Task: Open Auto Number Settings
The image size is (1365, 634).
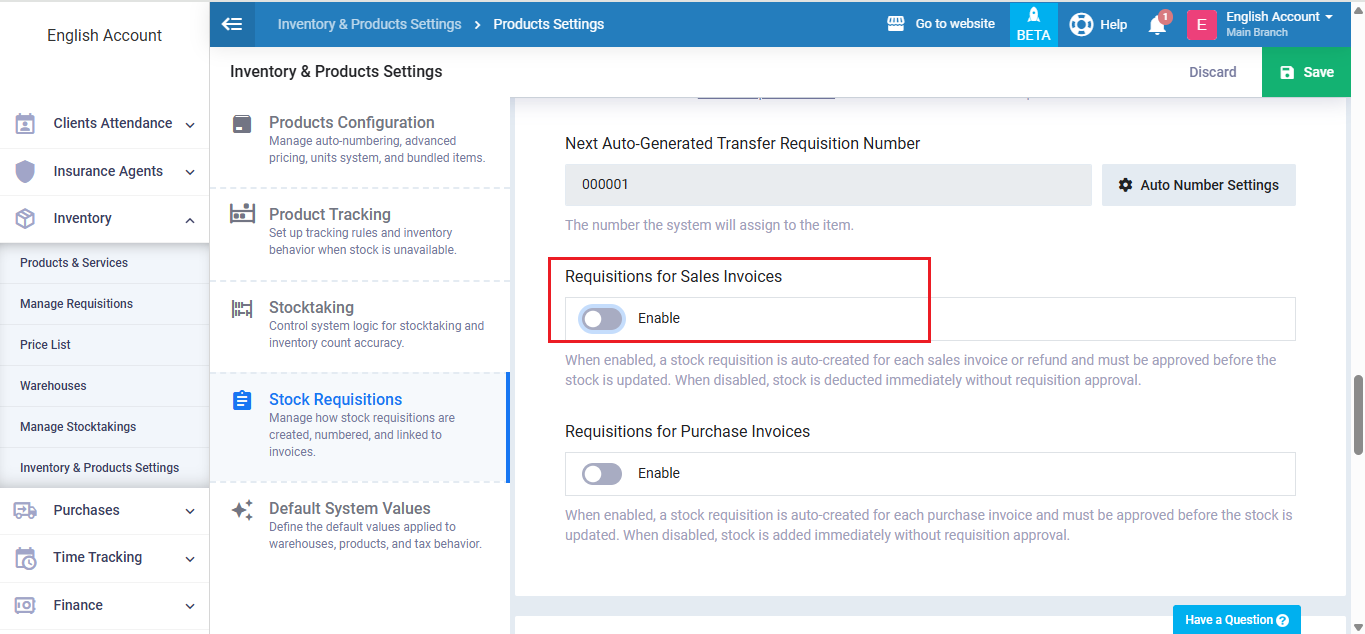Action: [1198, 185]
